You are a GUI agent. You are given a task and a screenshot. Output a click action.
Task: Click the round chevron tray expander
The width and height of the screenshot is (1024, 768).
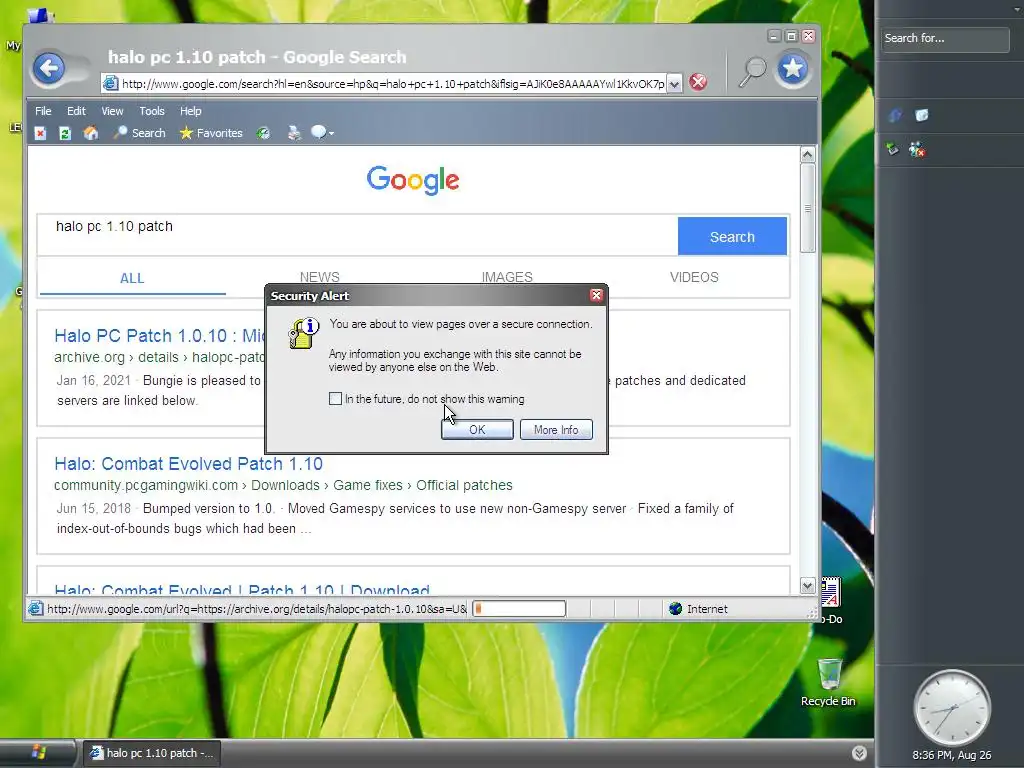(859, 753)
